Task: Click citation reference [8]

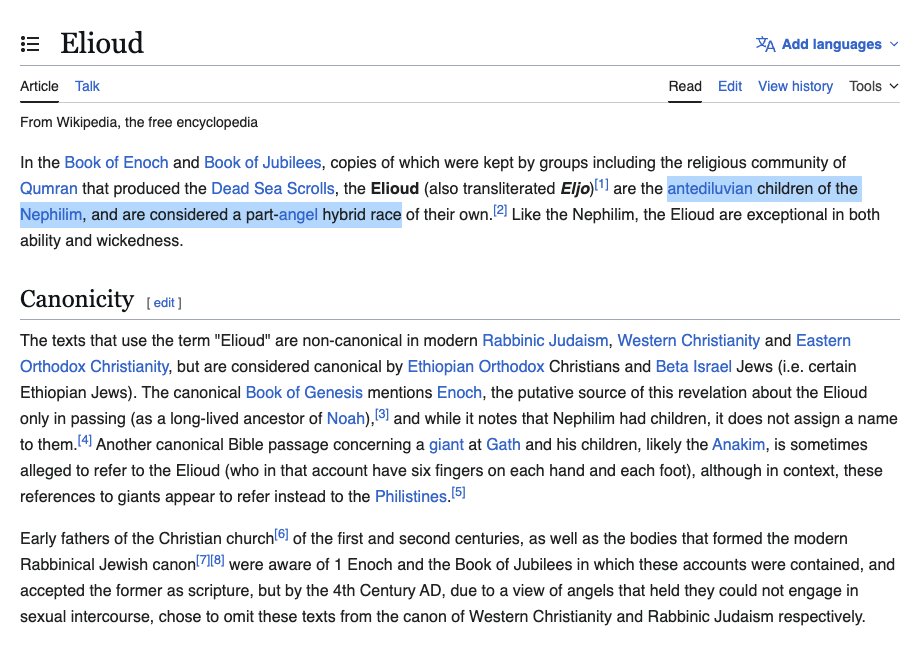Action: (x=218, y=560)
